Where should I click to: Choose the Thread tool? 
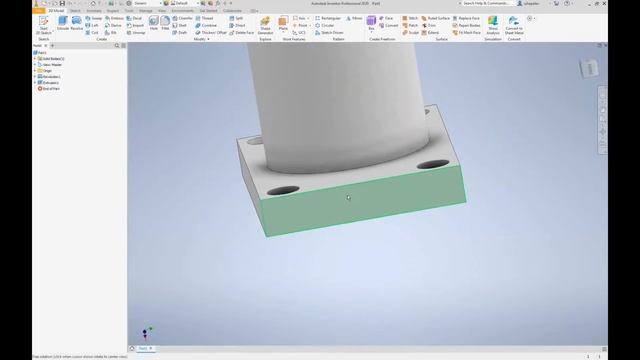(x=204, y=18)
